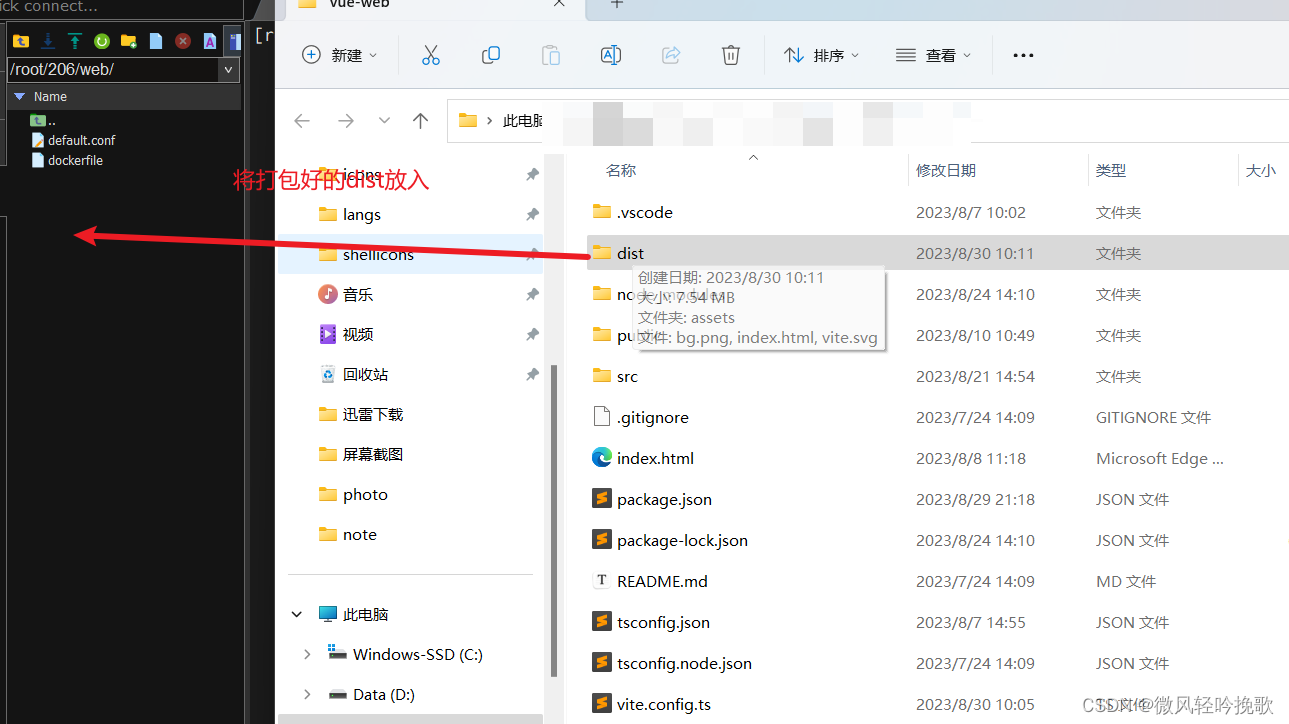Click the Rename icon in Explorer toolbar
The image size is (1289, 724).
611,55
